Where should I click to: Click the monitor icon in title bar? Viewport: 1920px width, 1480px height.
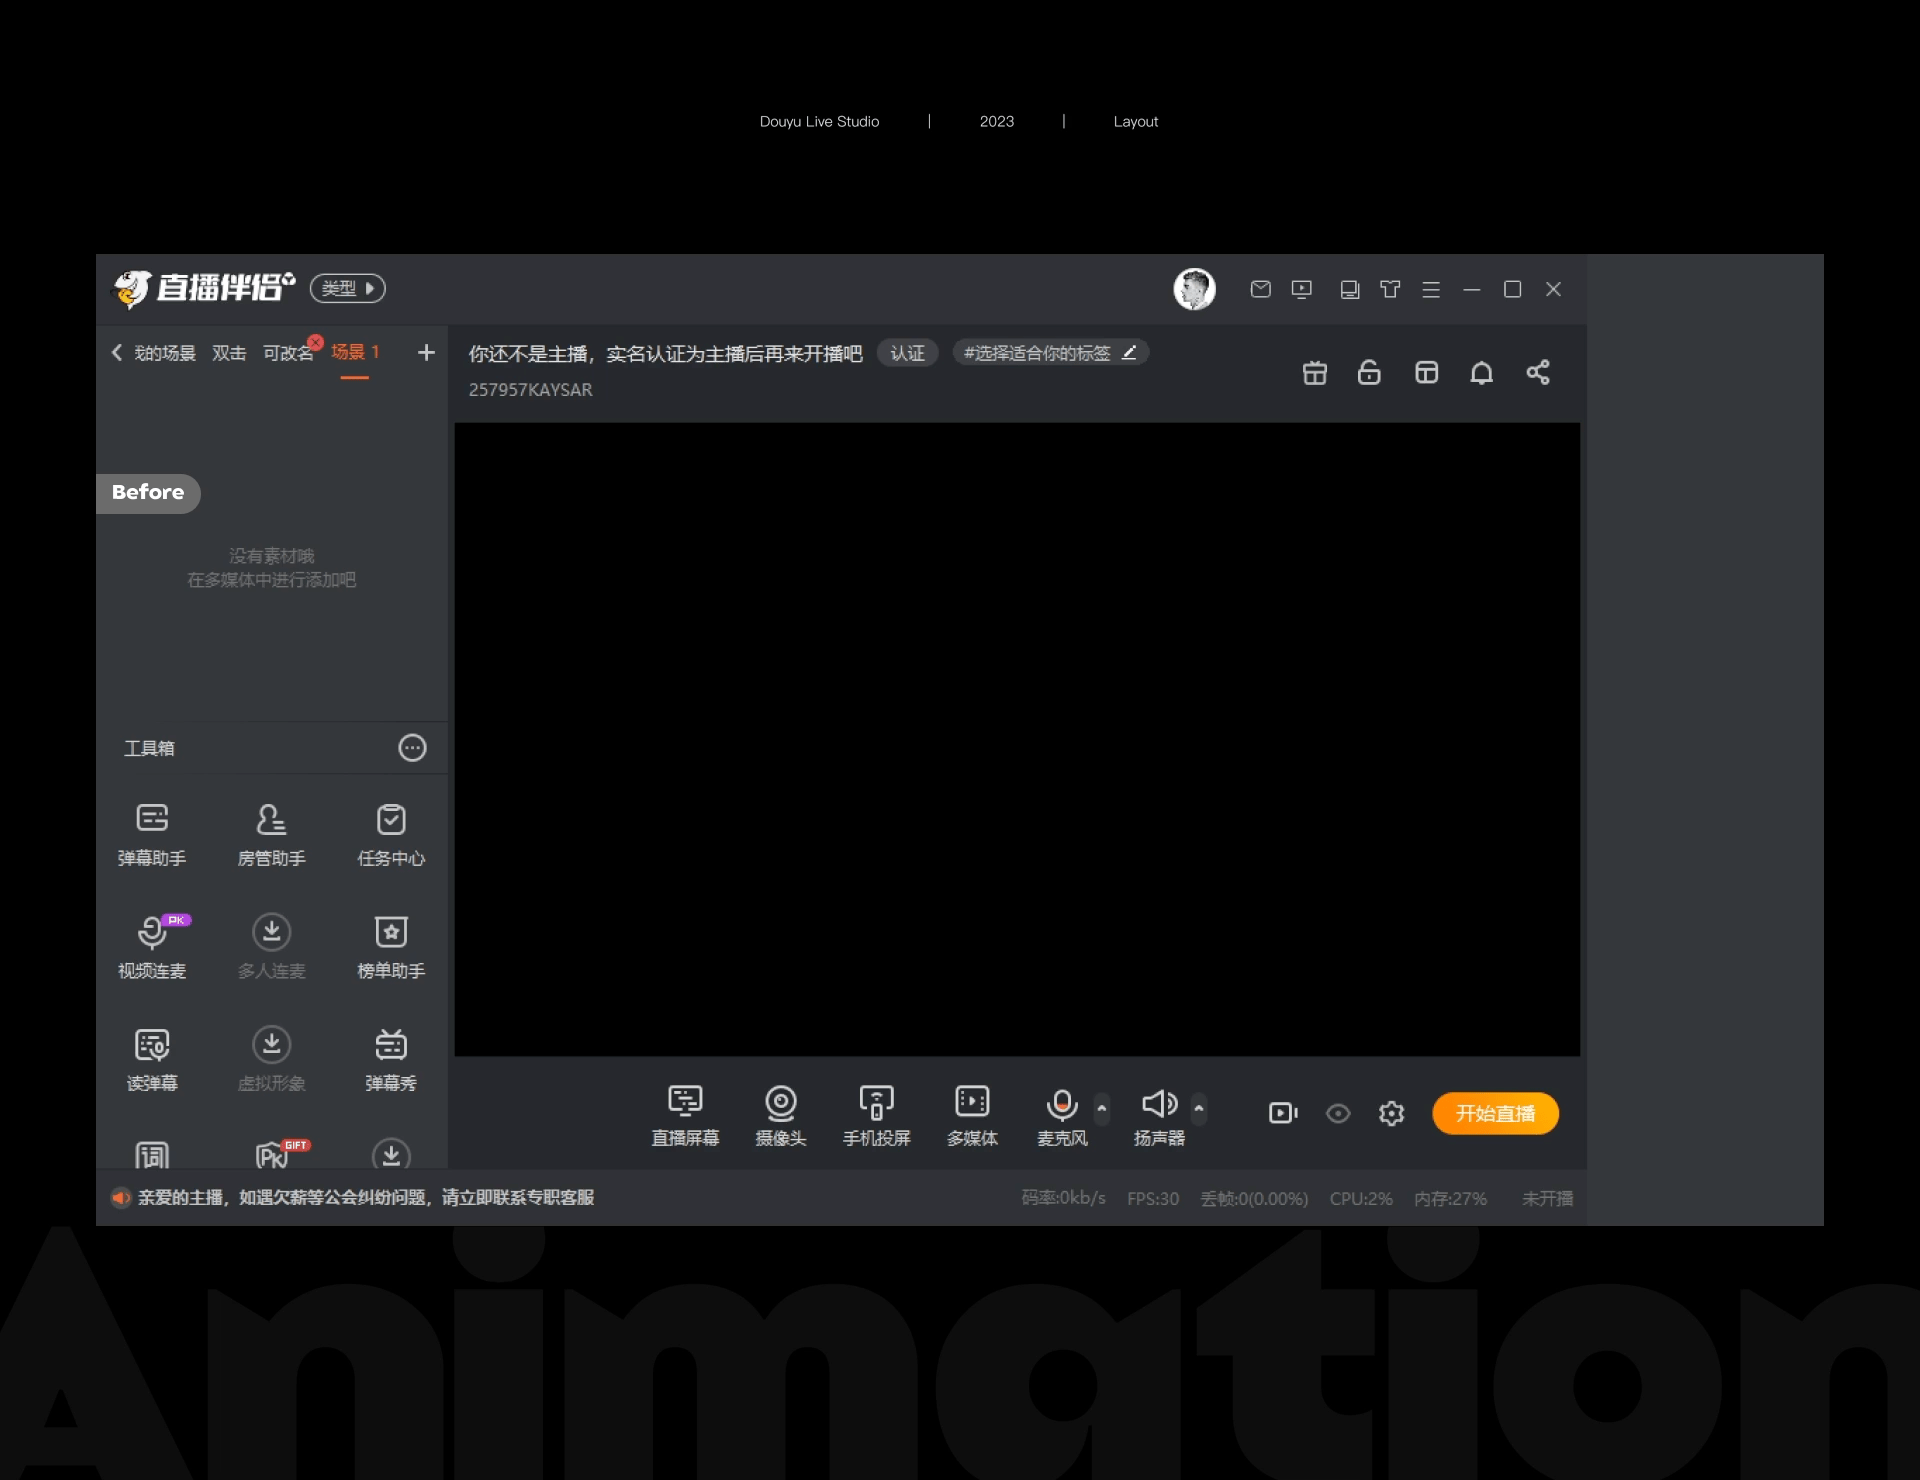(1350, 289)
